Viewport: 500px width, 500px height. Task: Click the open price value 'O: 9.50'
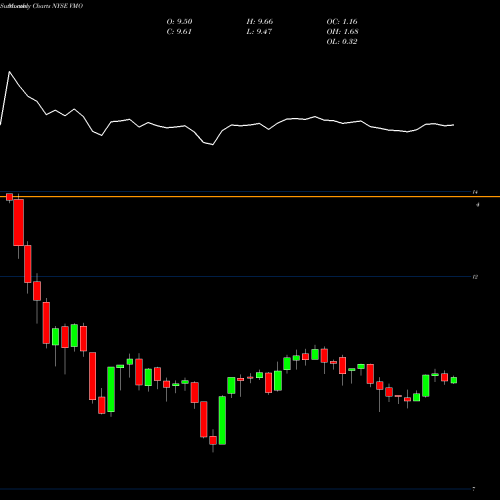point(179,22)
